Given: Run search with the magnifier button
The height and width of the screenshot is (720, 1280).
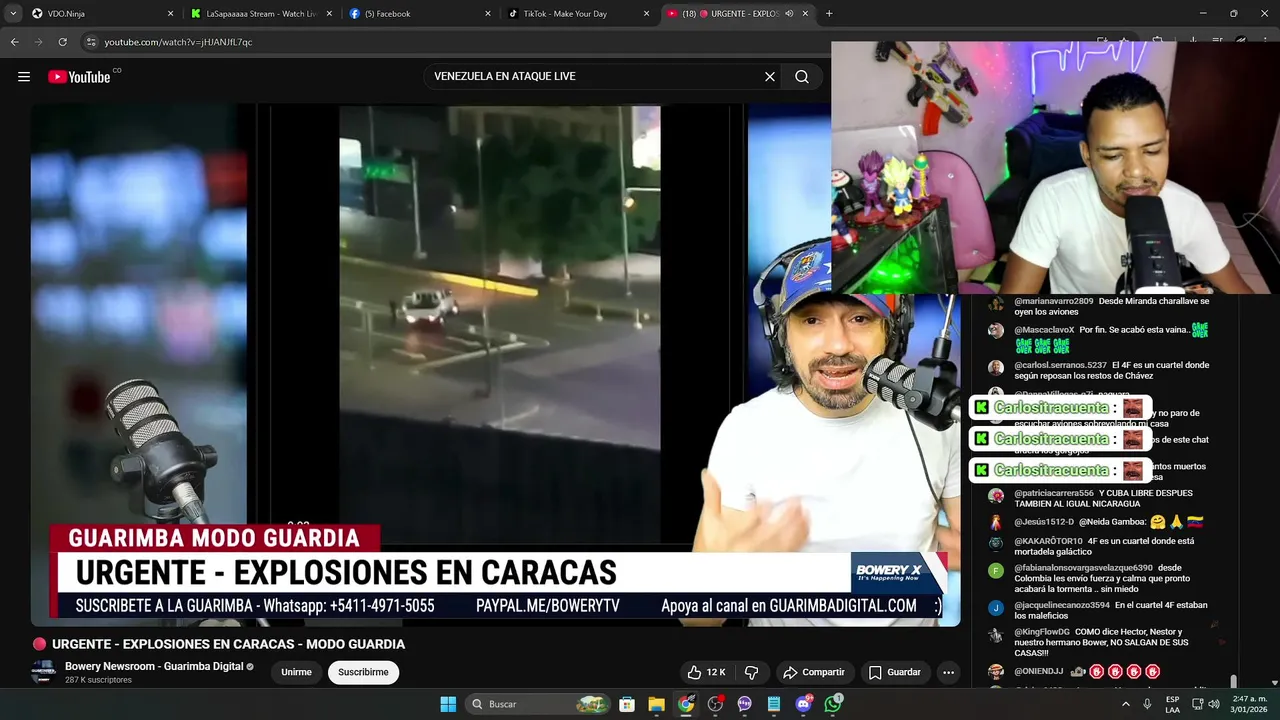Looking at the screenshot, I should tap(802, 77).
